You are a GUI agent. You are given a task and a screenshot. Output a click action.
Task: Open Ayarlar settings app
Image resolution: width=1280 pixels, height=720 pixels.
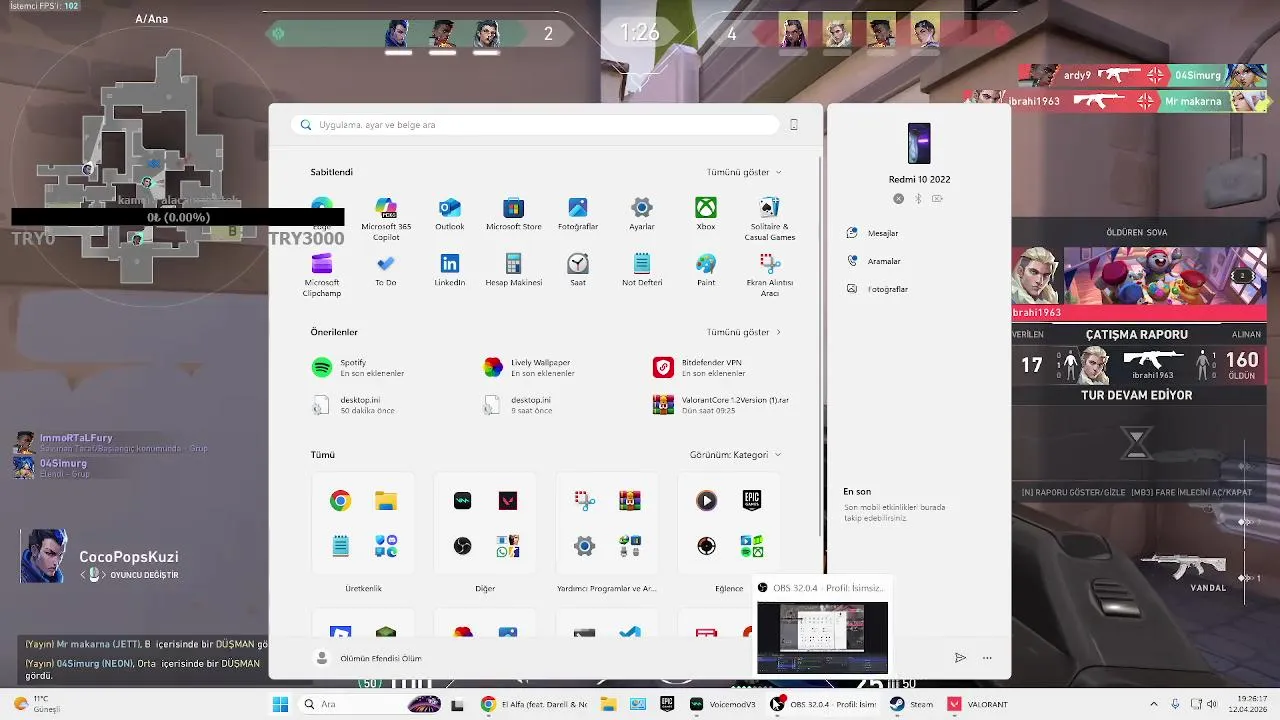pyautogui.click(x=642, y=214)
